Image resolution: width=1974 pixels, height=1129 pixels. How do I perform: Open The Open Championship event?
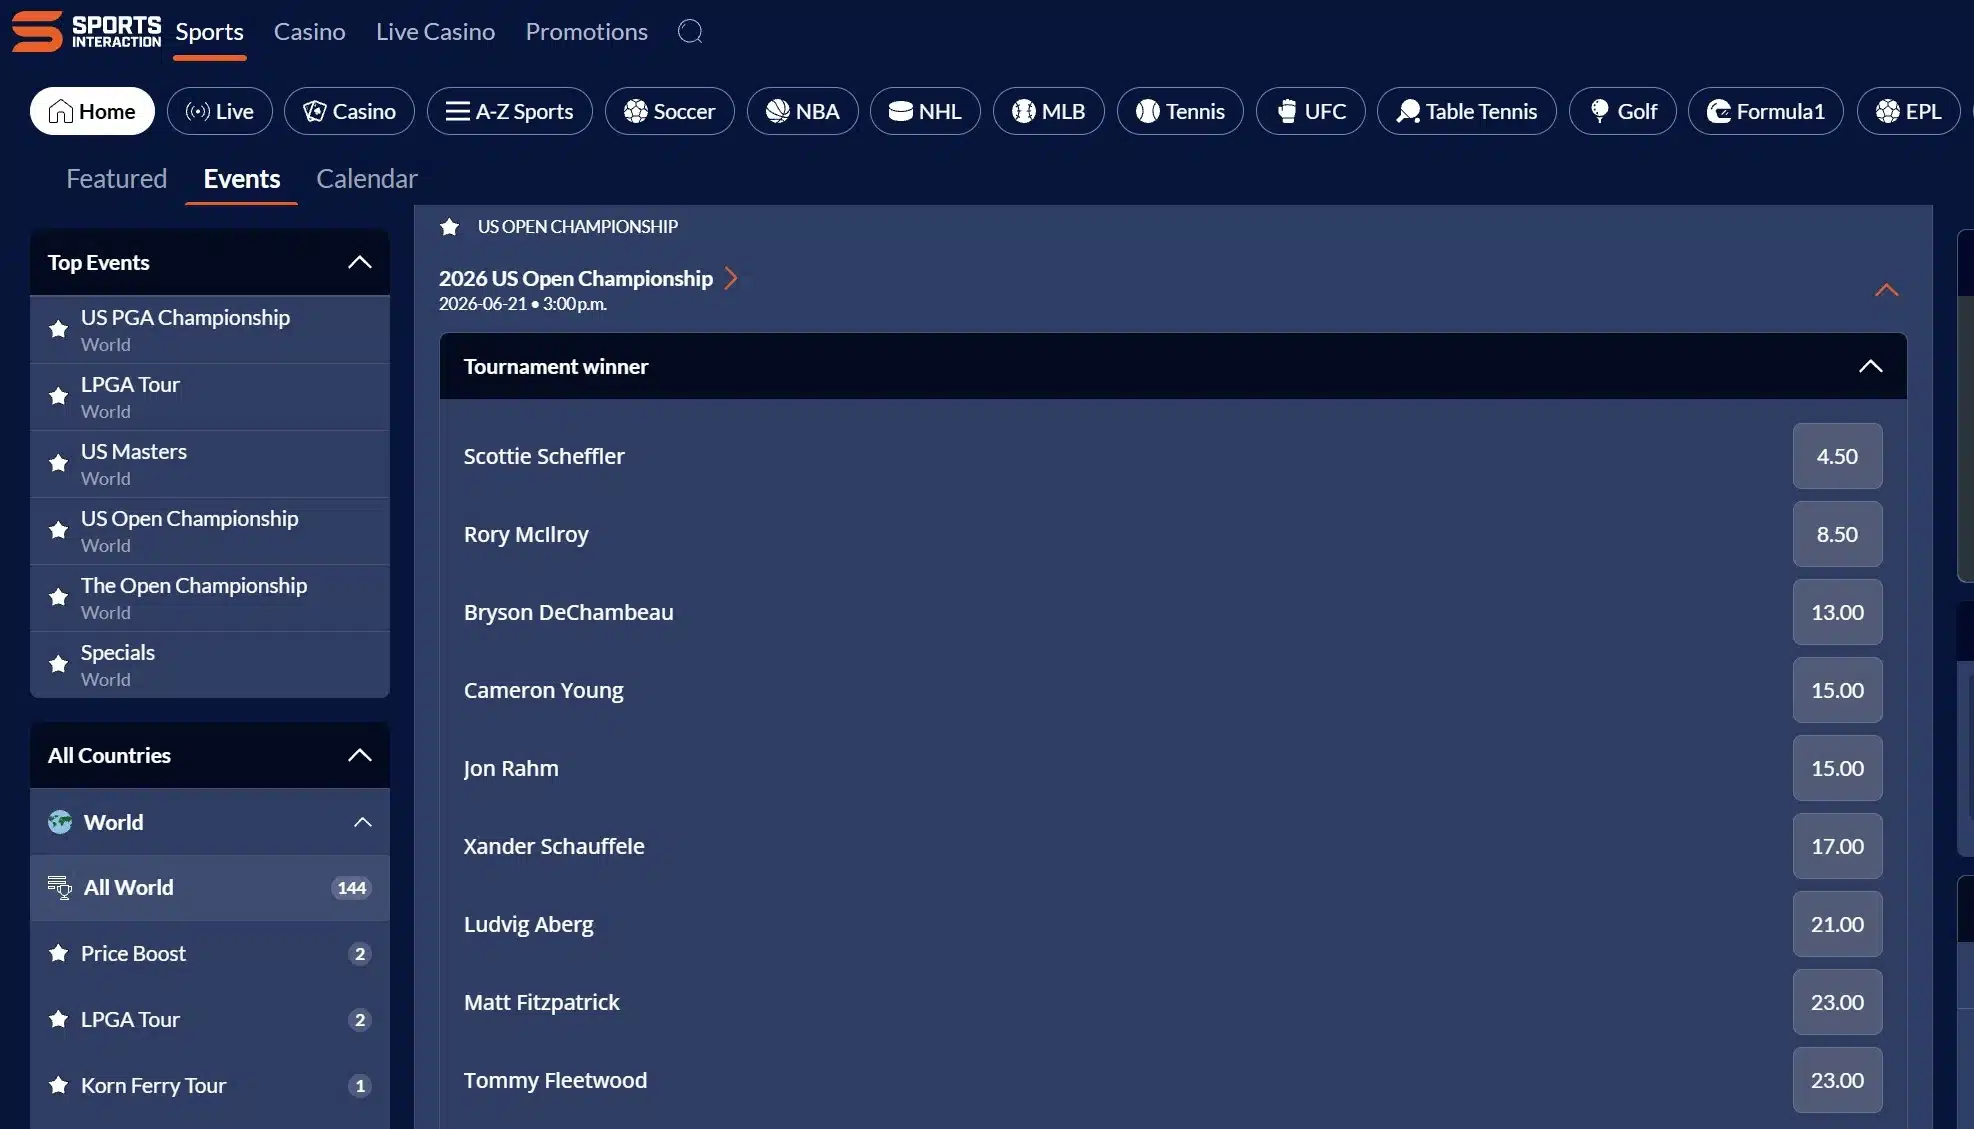point(210,598)
